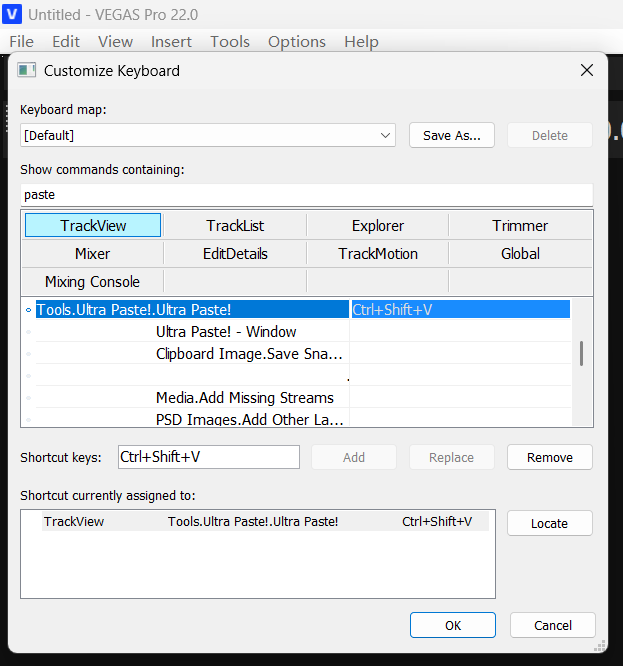Click the Locate button
This screenshot has width=623, height=666.
click(x=549, y=523)
